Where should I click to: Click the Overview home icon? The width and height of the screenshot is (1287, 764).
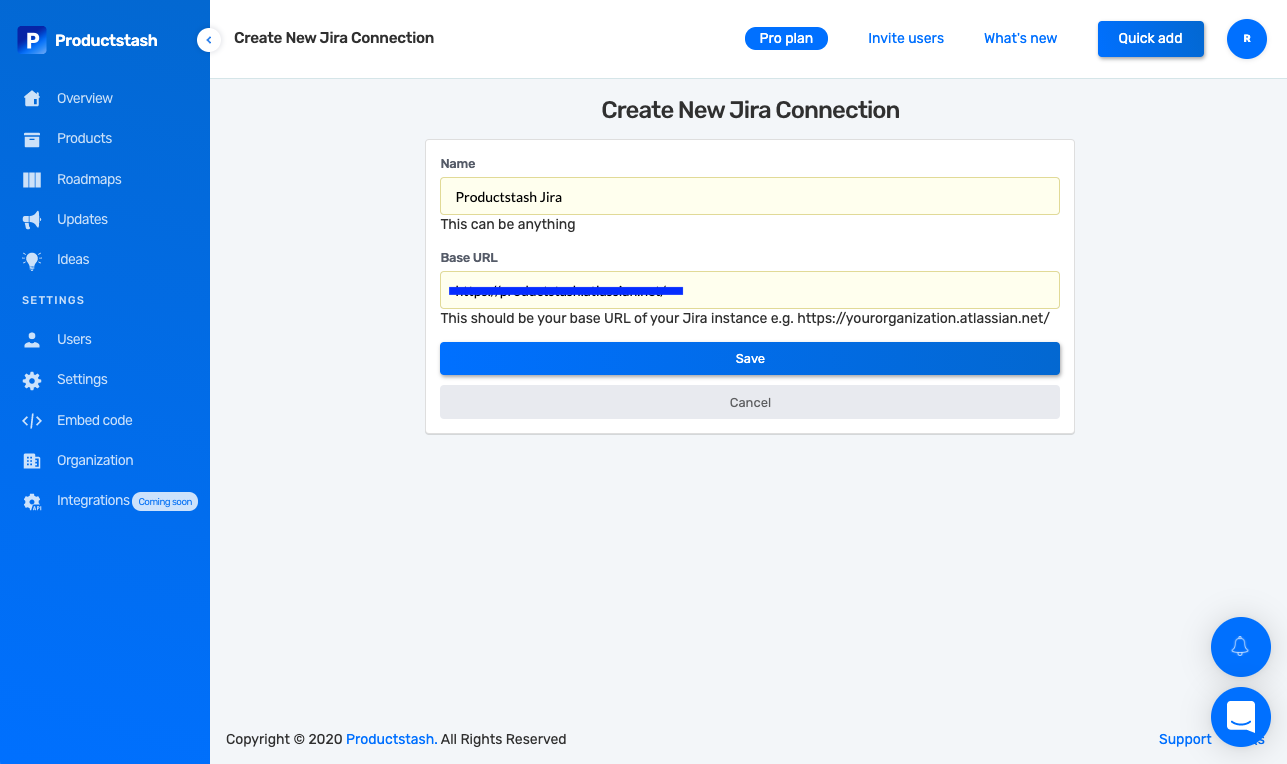tap(32, 98)
